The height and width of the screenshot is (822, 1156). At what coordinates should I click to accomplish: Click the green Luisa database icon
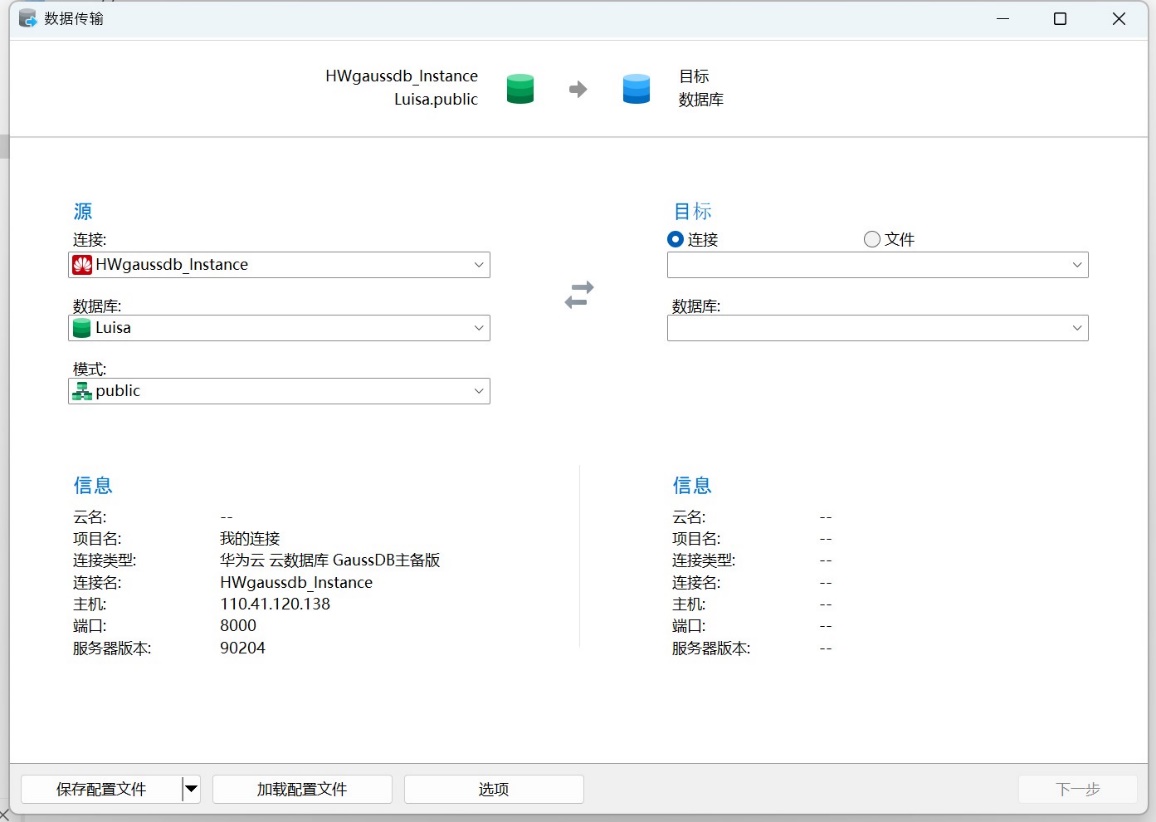tap(82, 328)
